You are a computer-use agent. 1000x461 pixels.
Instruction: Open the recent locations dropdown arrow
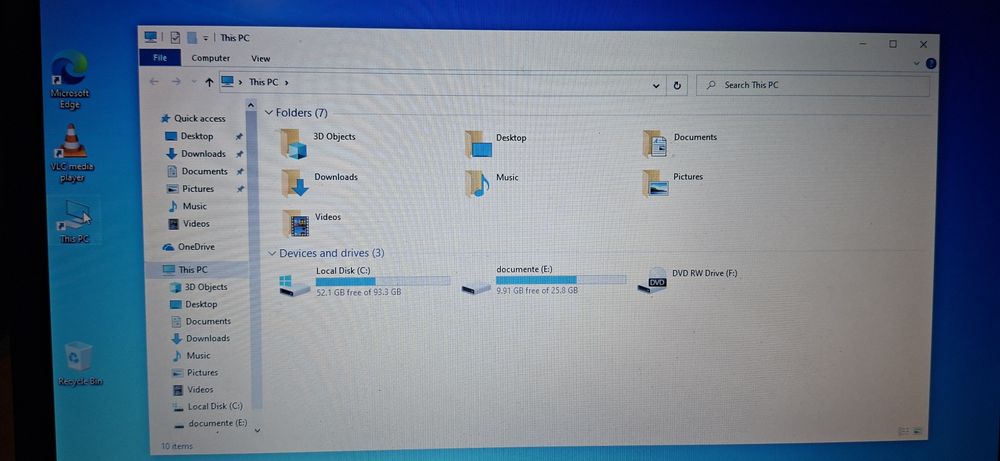194,82
